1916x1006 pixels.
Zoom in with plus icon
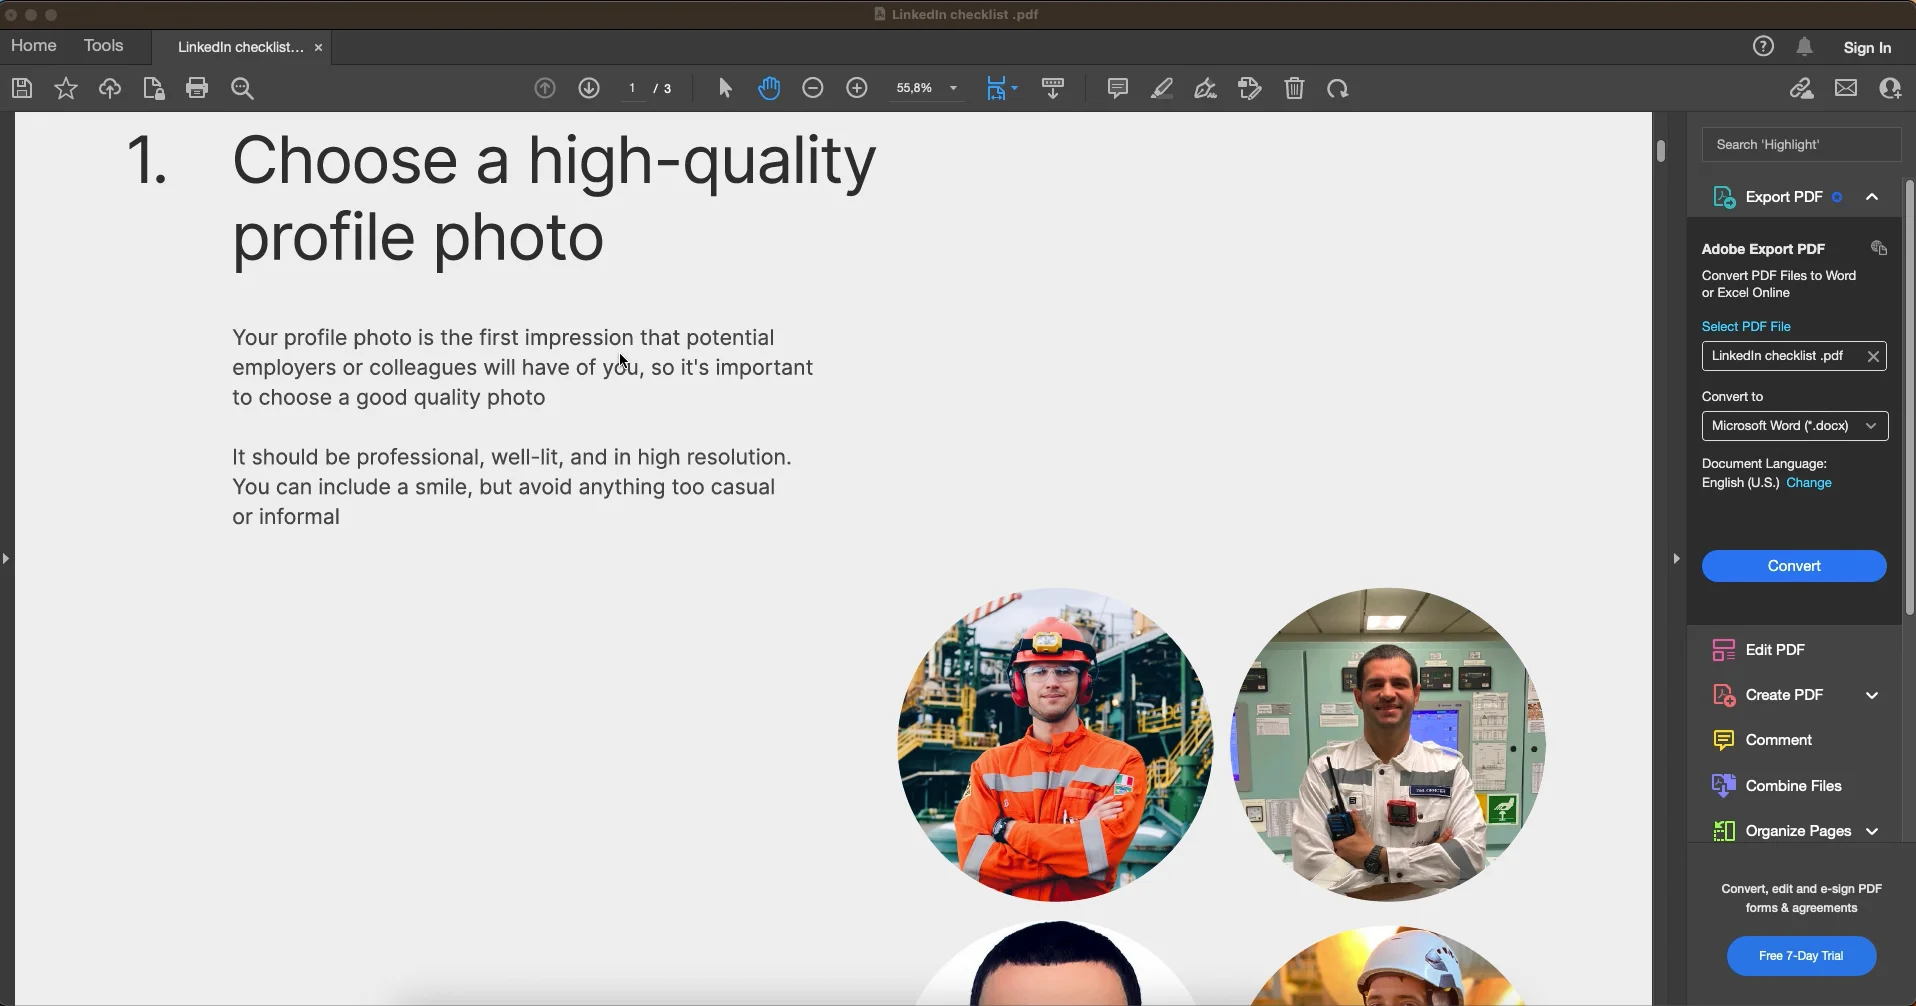coord(857,88)
